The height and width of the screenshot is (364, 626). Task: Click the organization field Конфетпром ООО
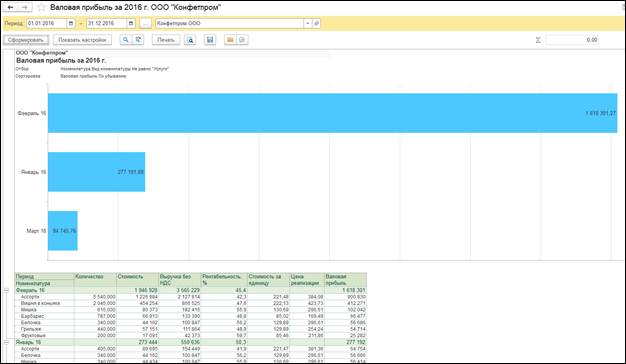coord(229,24)
